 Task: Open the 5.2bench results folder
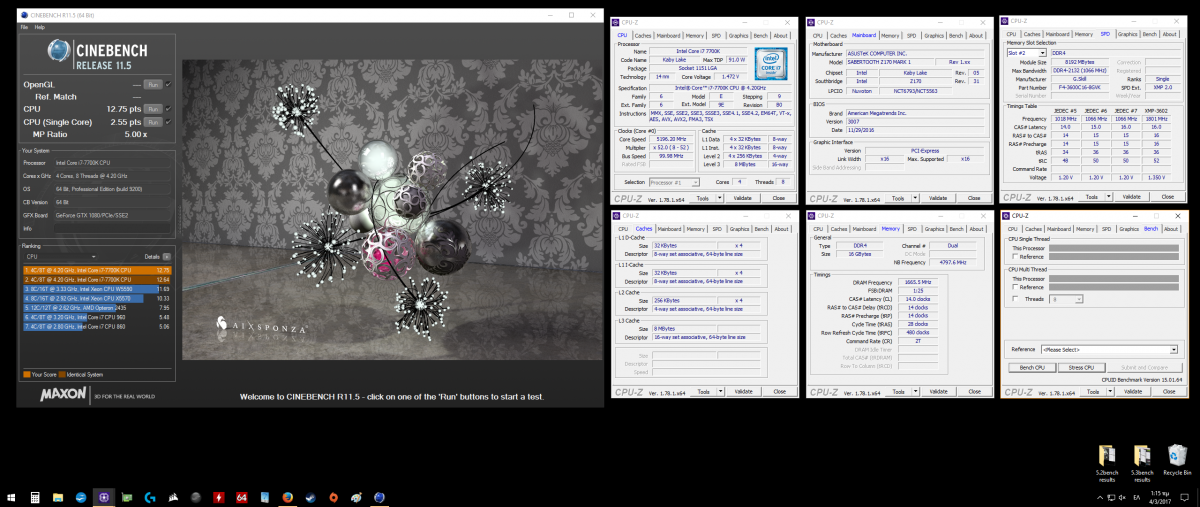pyautogui.click(x=1107, y=462)
